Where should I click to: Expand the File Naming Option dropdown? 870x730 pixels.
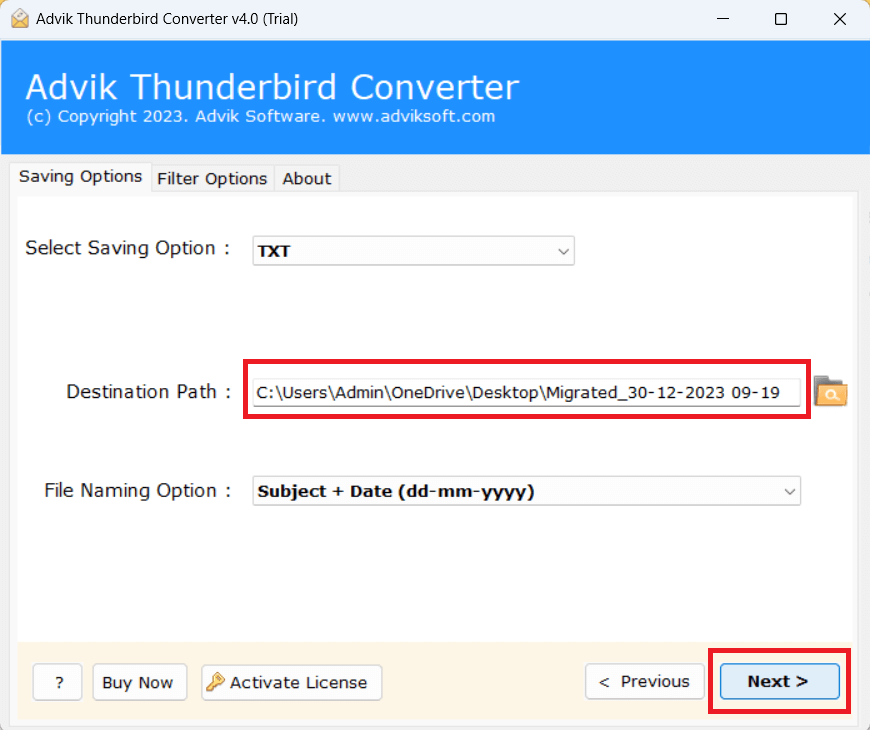(526, 491)
